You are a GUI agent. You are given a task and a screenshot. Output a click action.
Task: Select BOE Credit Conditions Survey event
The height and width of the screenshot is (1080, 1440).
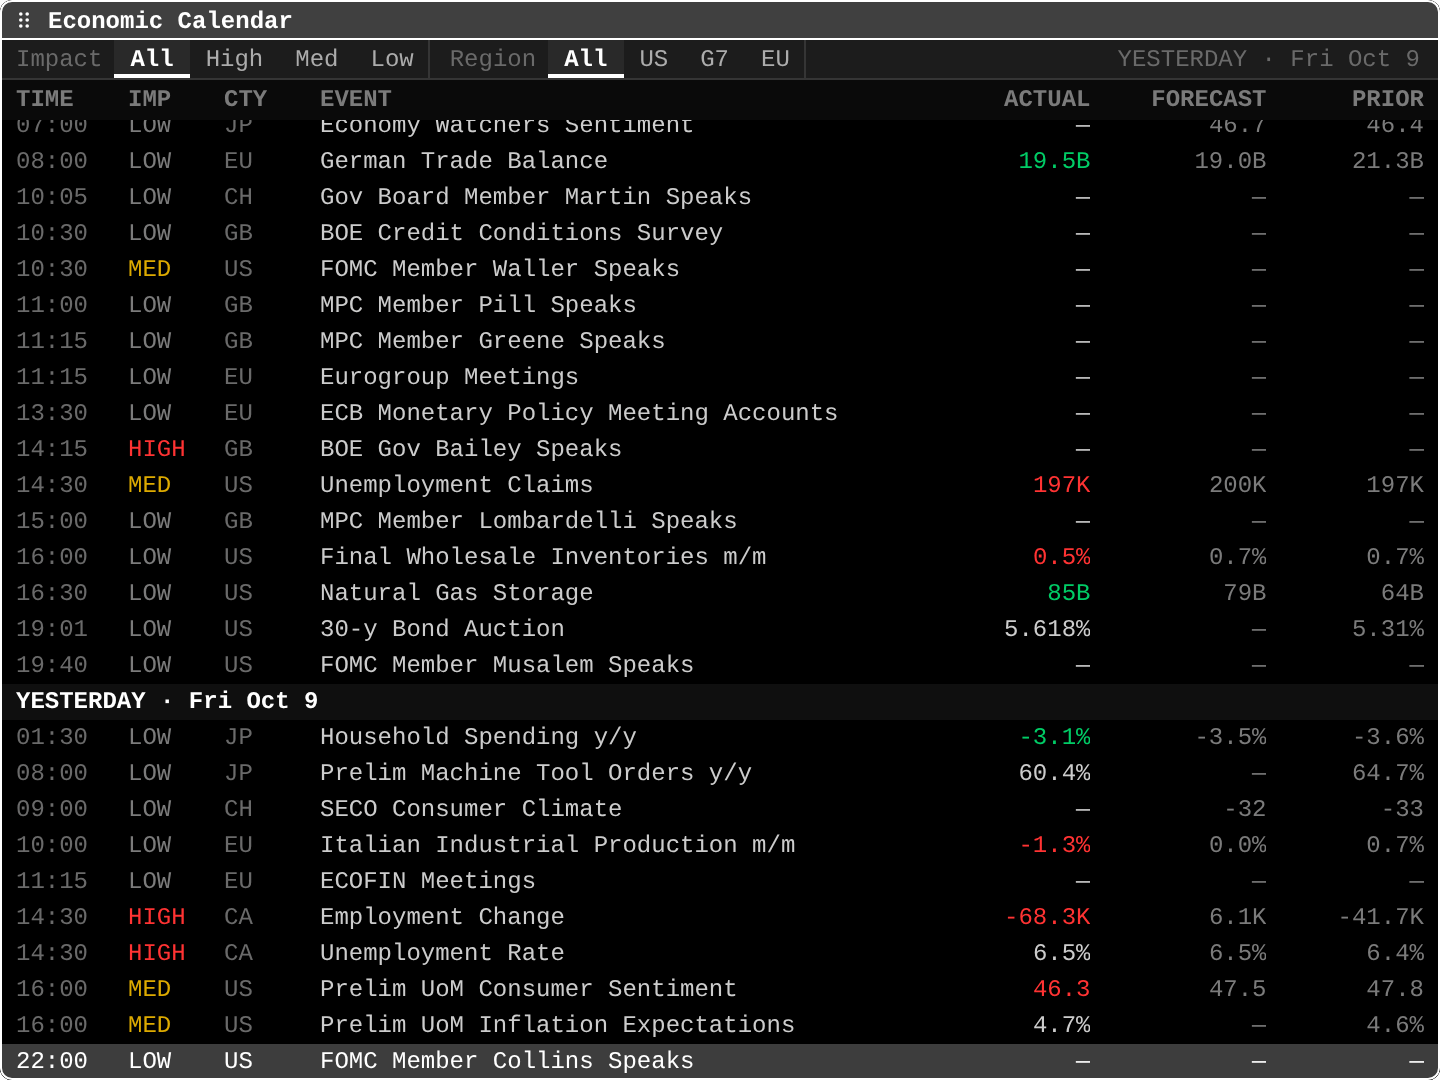(x=720, y=233)
